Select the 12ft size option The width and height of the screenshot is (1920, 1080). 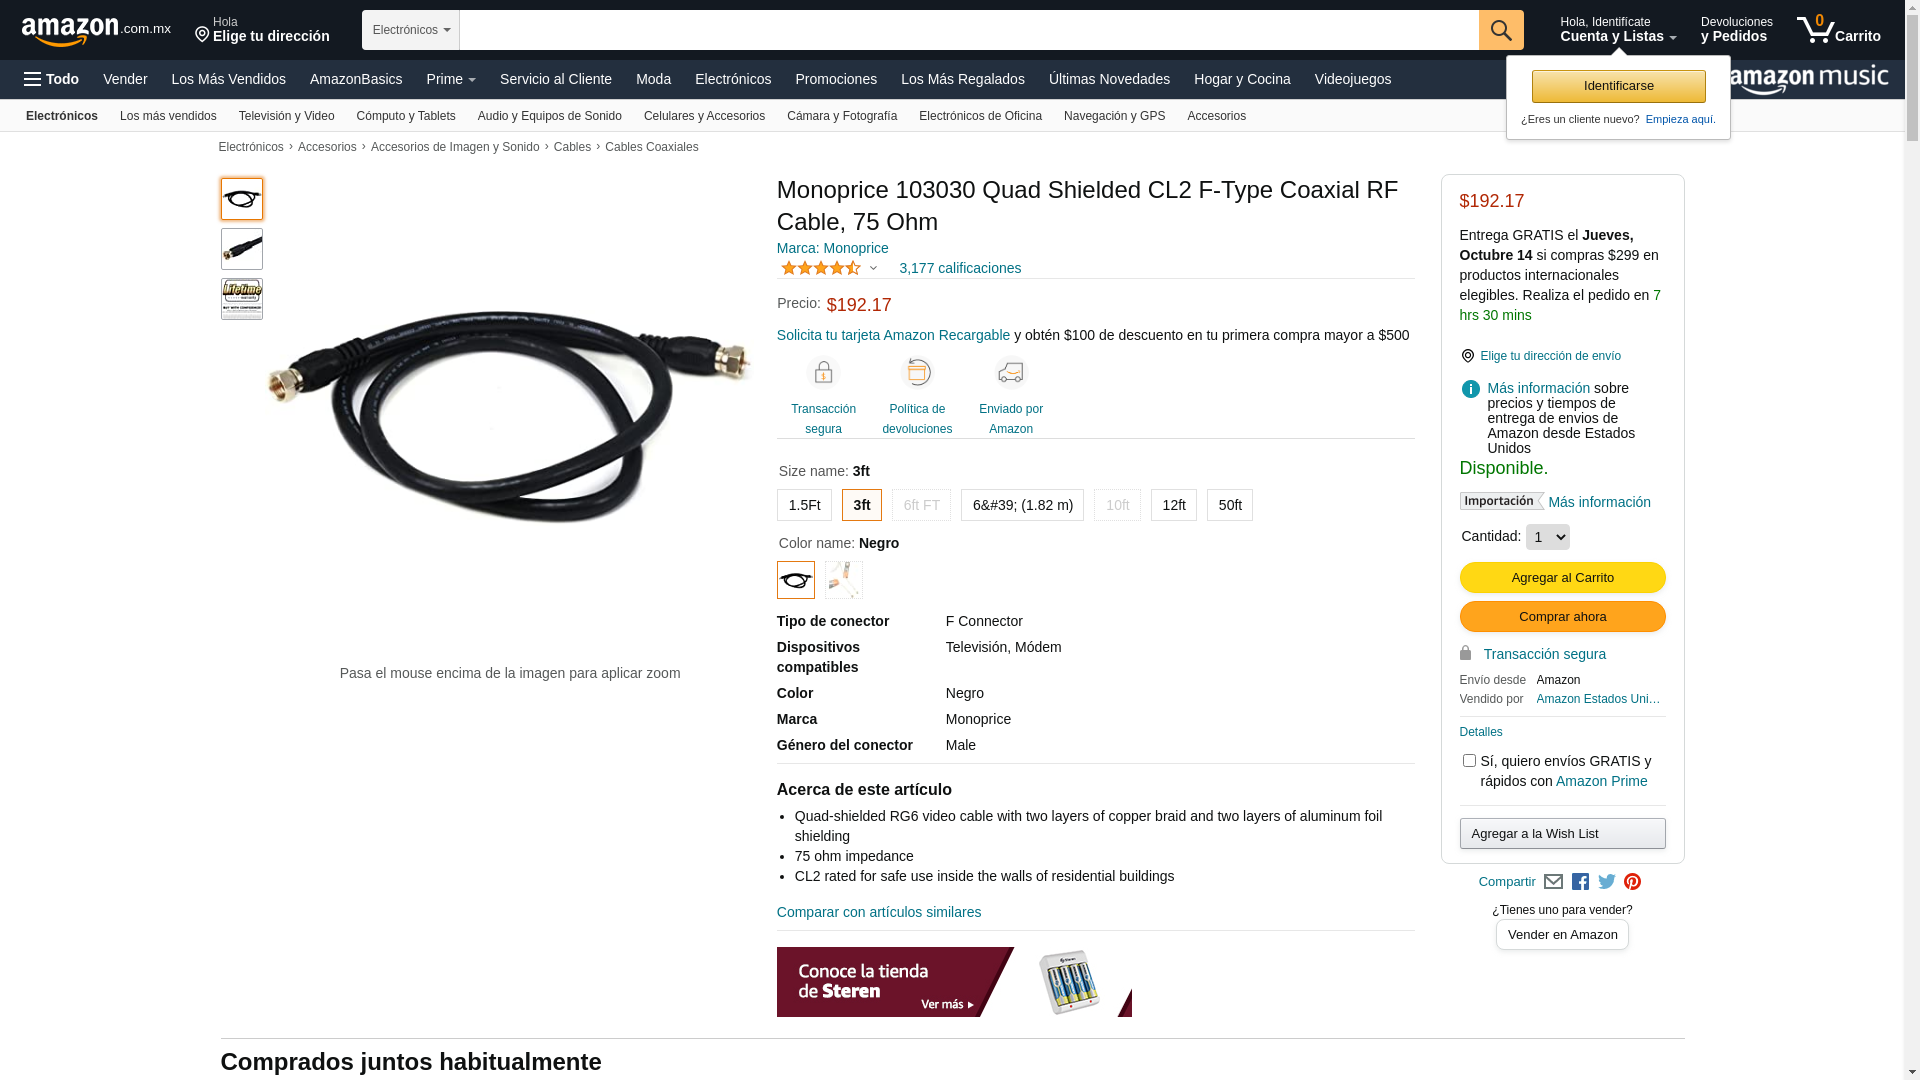pyautogui.click(x=1174, y=505)
